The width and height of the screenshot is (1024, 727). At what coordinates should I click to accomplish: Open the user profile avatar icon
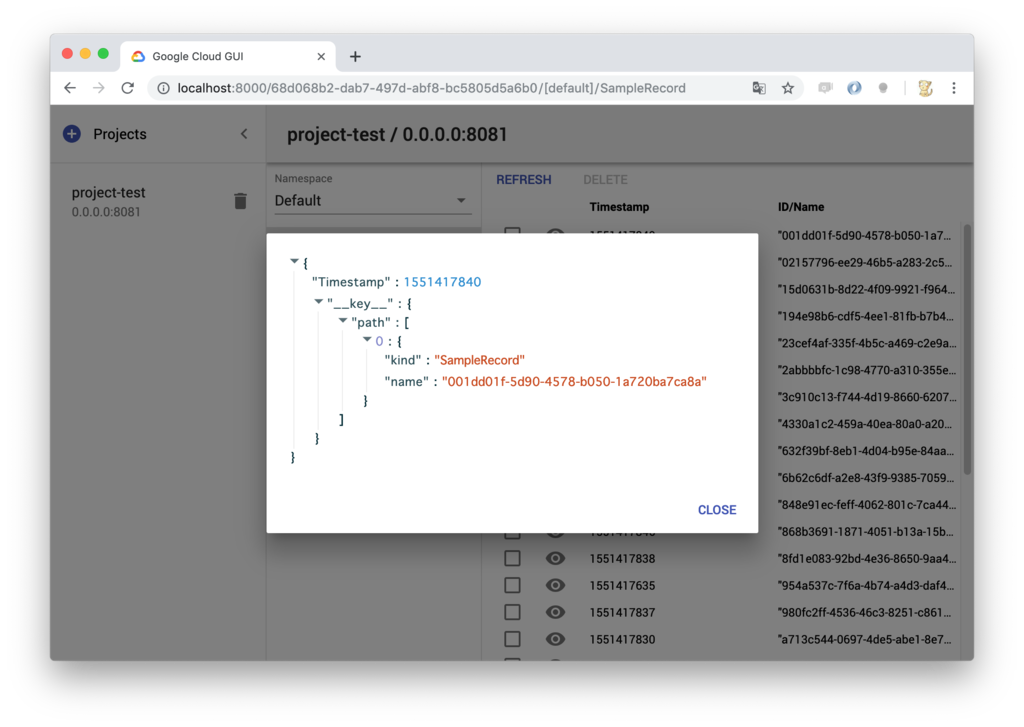click(x=925, y=88)
